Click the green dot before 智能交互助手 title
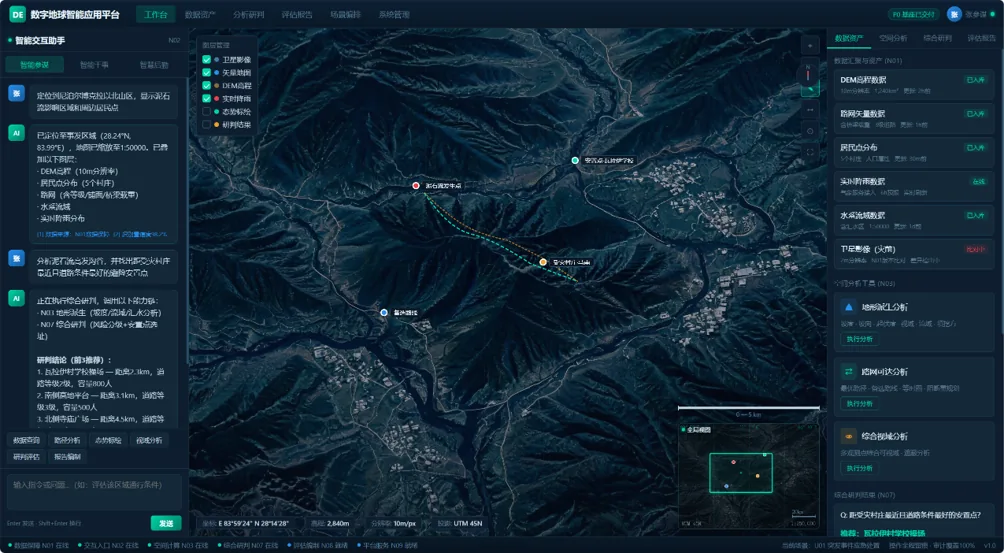The height and width of the screenshot is (553, 1004). (x=10, y=40)
